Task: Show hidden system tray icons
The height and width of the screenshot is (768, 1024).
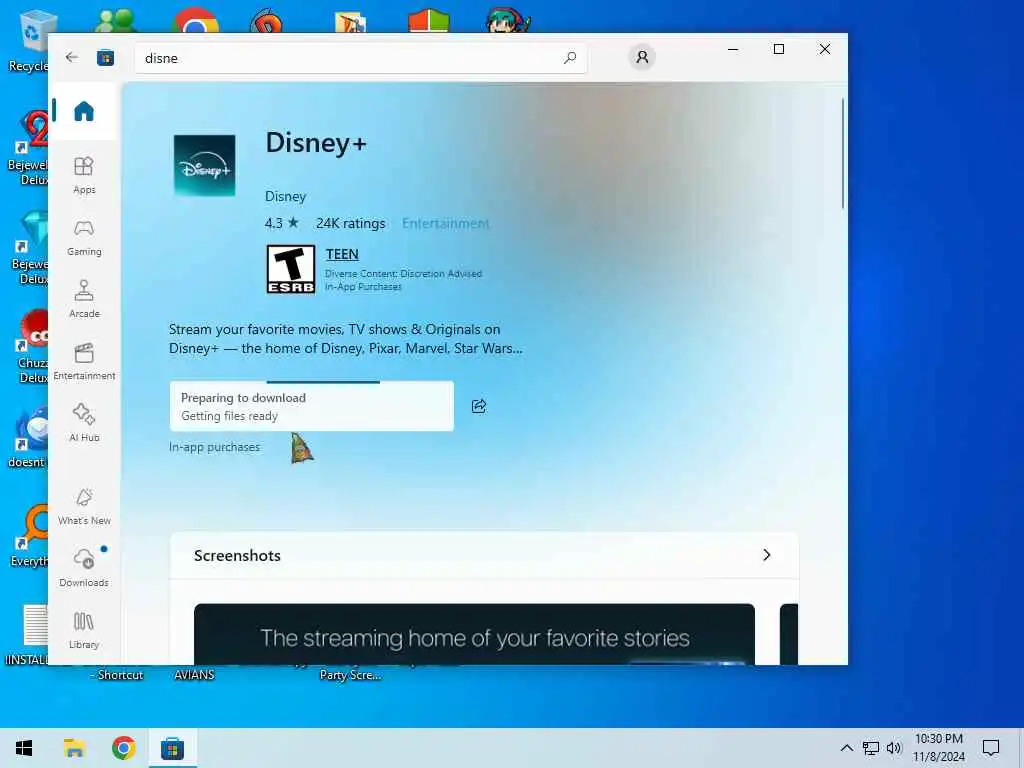Action: [846, 748]
